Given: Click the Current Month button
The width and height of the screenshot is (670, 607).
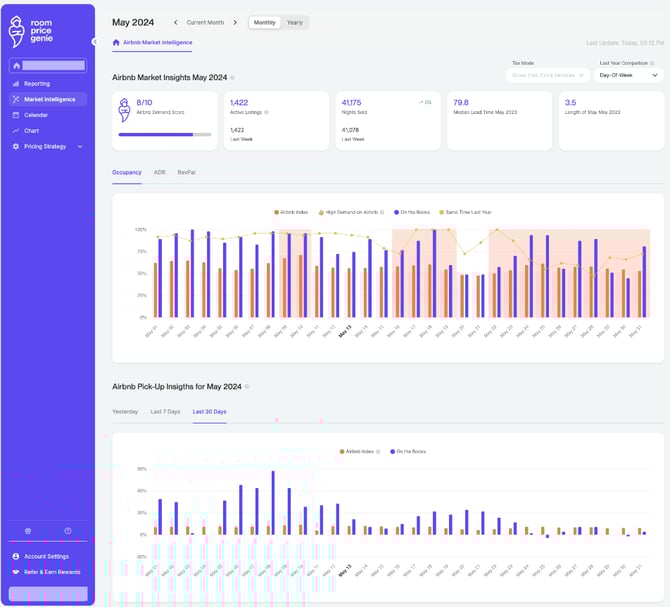Looking at the screenshot, I should (205, 22).
